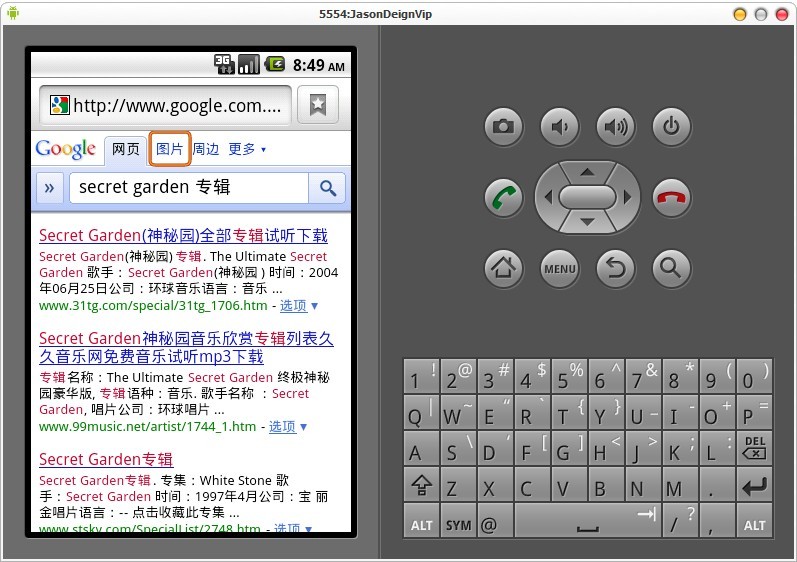
Task: Click the Google logo
Action: (66, 149)
